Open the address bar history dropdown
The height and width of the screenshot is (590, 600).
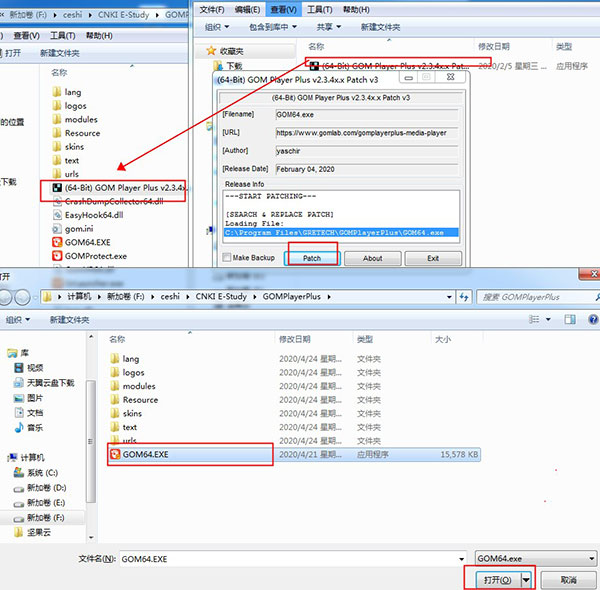449,297
